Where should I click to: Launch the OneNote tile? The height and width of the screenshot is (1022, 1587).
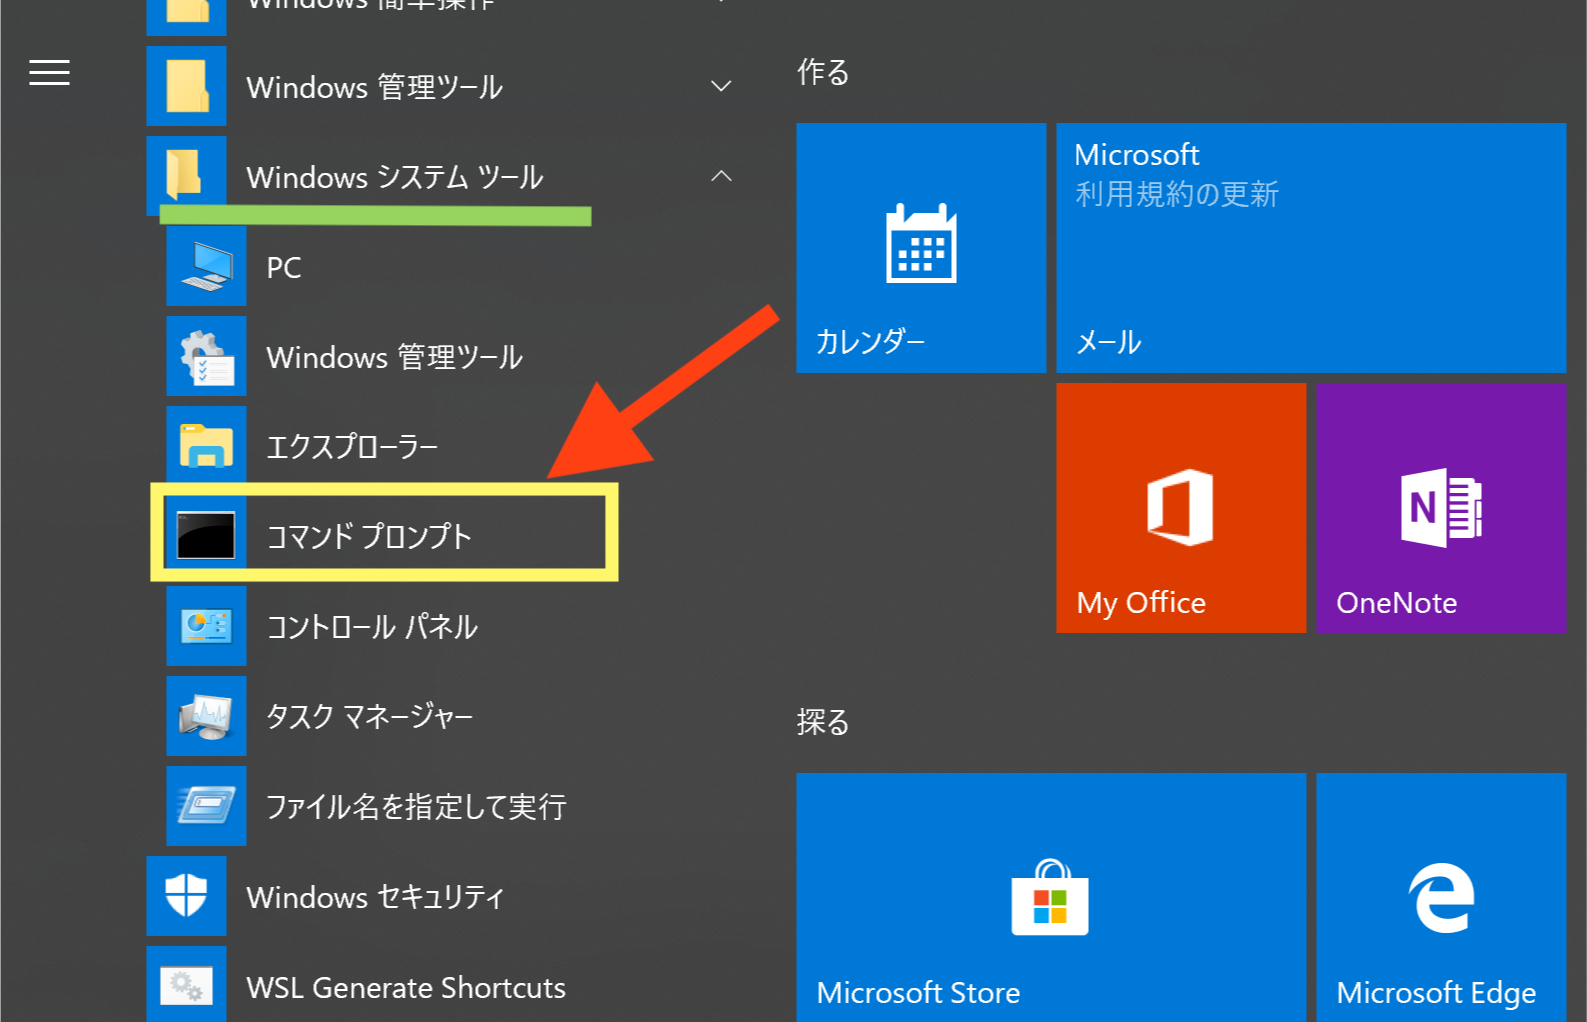pyautogui.click(x=1441, y=508)
